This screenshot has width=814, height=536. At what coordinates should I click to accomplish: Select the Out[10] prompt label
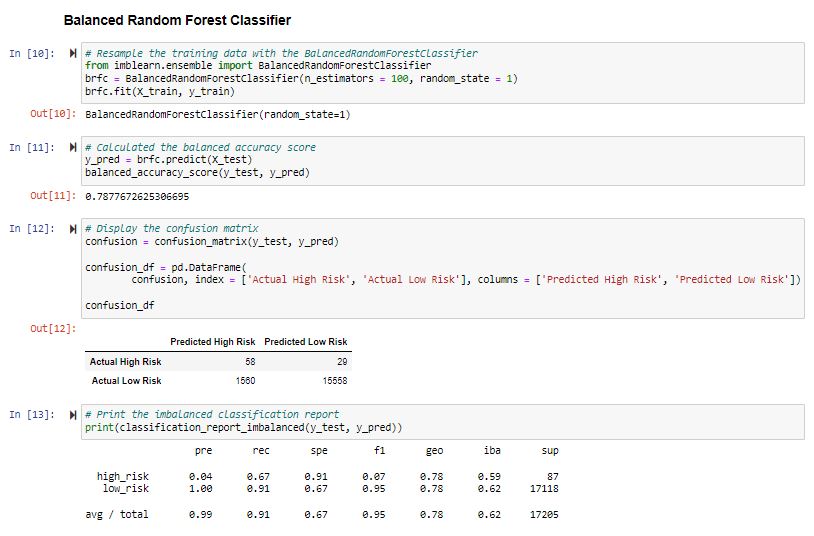[x=53, y=114]
